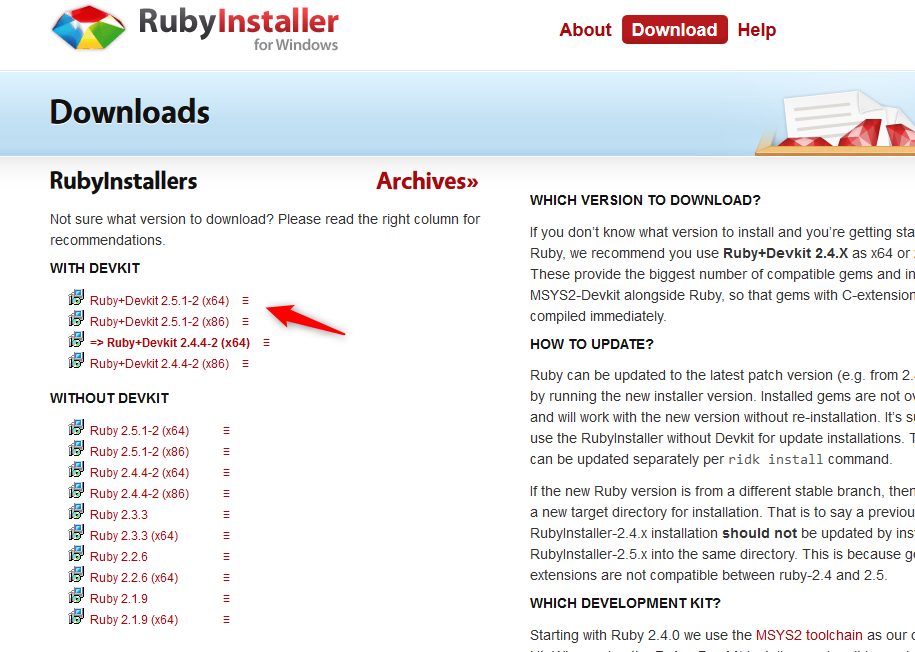This screenshot has height=652, width=915.
Task: Click installer icon beside Ruby 2.3.3 (x64)
Action: click(76, 534)
